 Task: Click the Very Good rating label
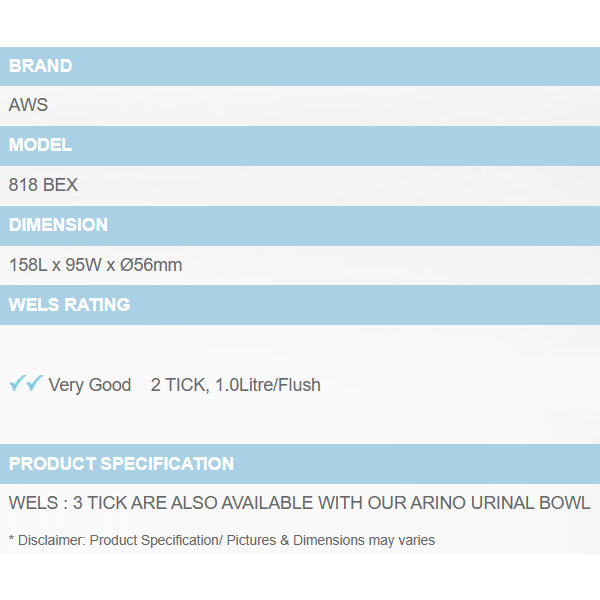coord(90,385)
